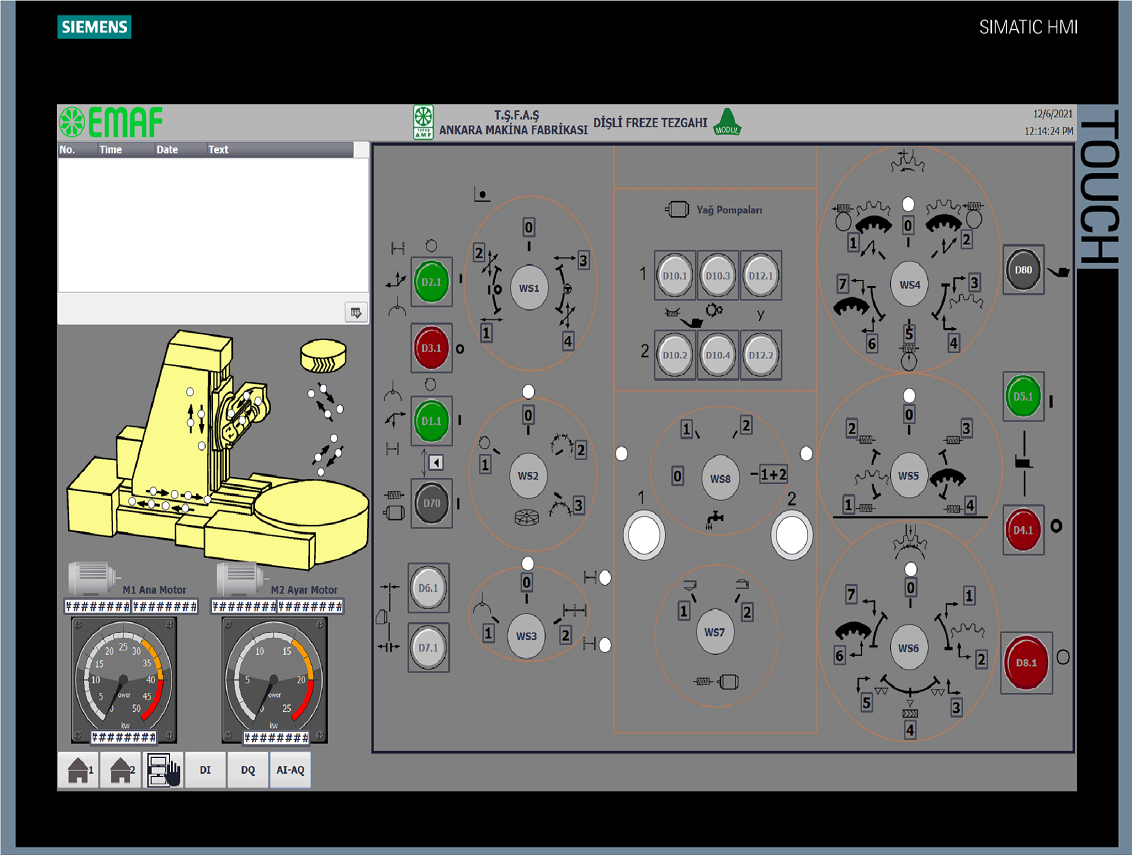Toggle the D10.1 oil pump button
This screenshot has width=1132, height=860.
675,276
